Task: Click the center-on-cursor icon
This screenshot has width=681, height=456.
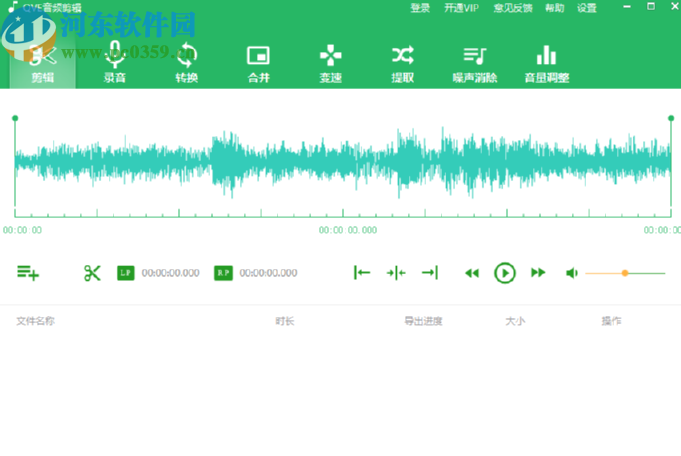Action: [x=396, y=273]
